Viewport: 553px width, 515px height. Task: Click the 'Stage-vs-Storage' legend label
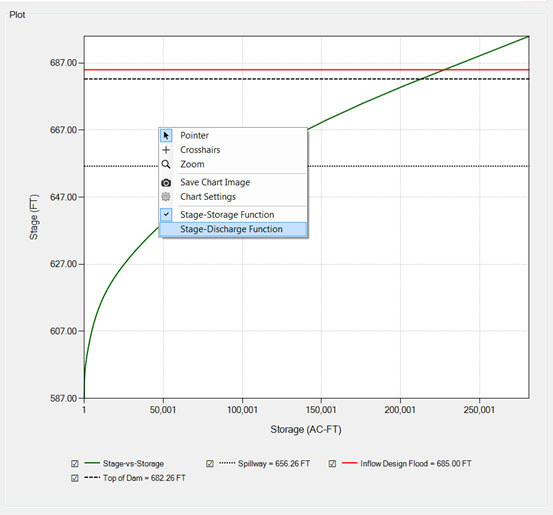click(133, 464)
